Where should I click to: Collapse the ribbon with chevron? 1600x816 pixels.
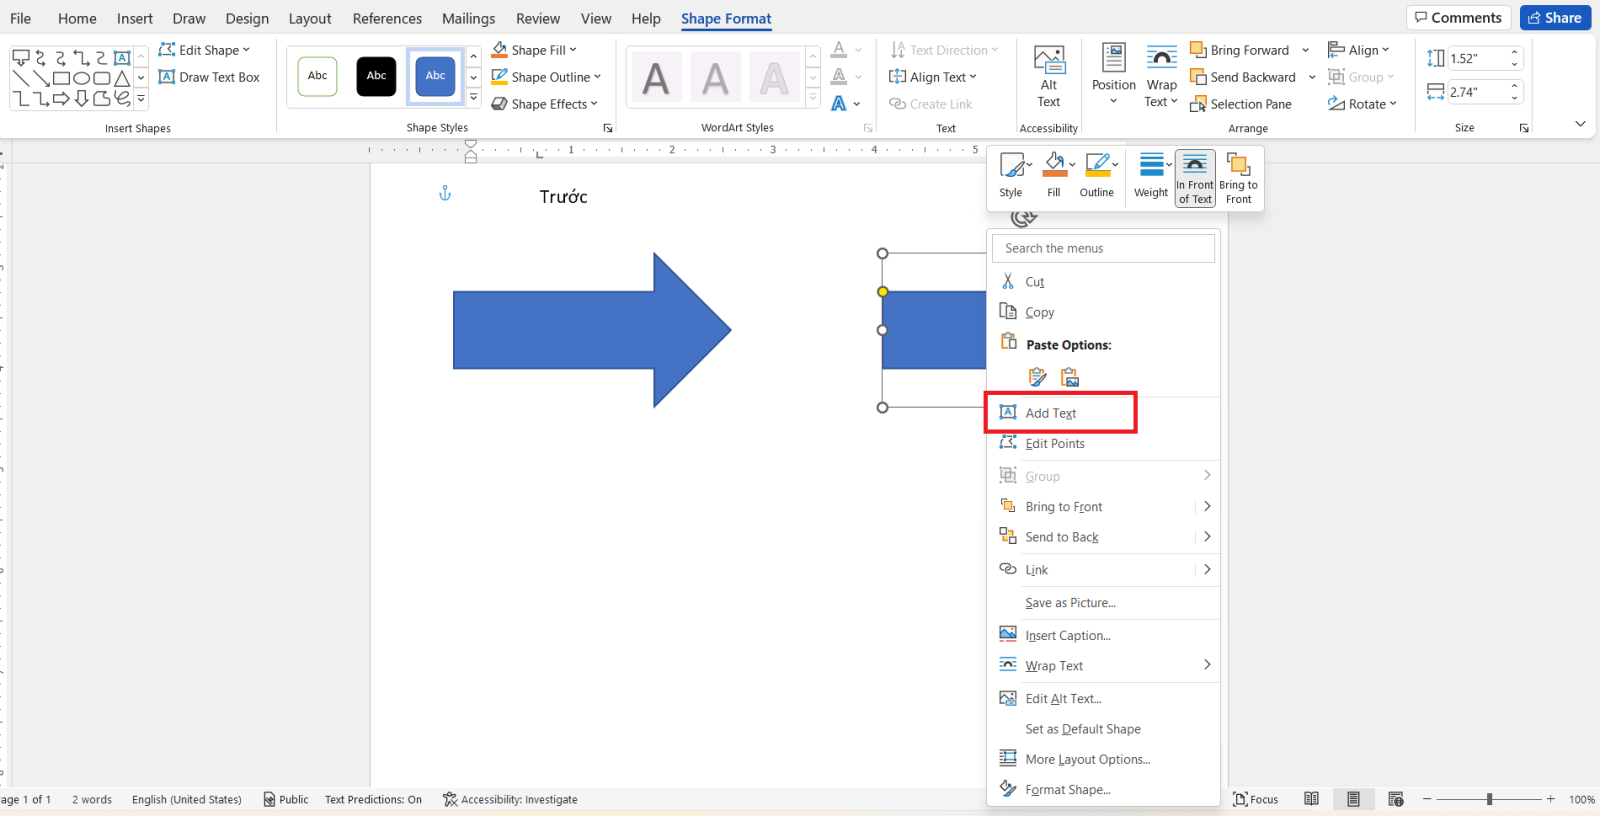1580,124
